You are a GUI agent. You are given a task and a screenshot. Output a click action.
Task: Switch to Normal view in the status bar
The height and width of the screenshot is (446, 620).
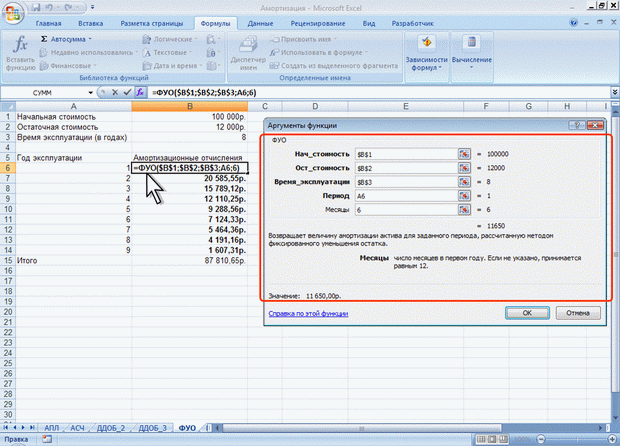(481, 439)
